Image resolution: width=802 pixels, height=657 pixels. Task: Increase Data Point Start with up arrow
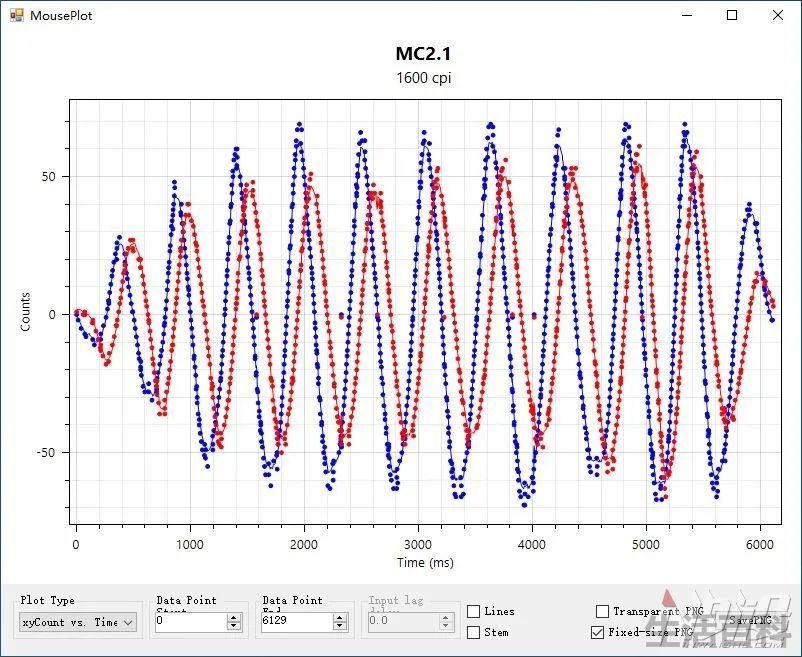pos(234,618)
